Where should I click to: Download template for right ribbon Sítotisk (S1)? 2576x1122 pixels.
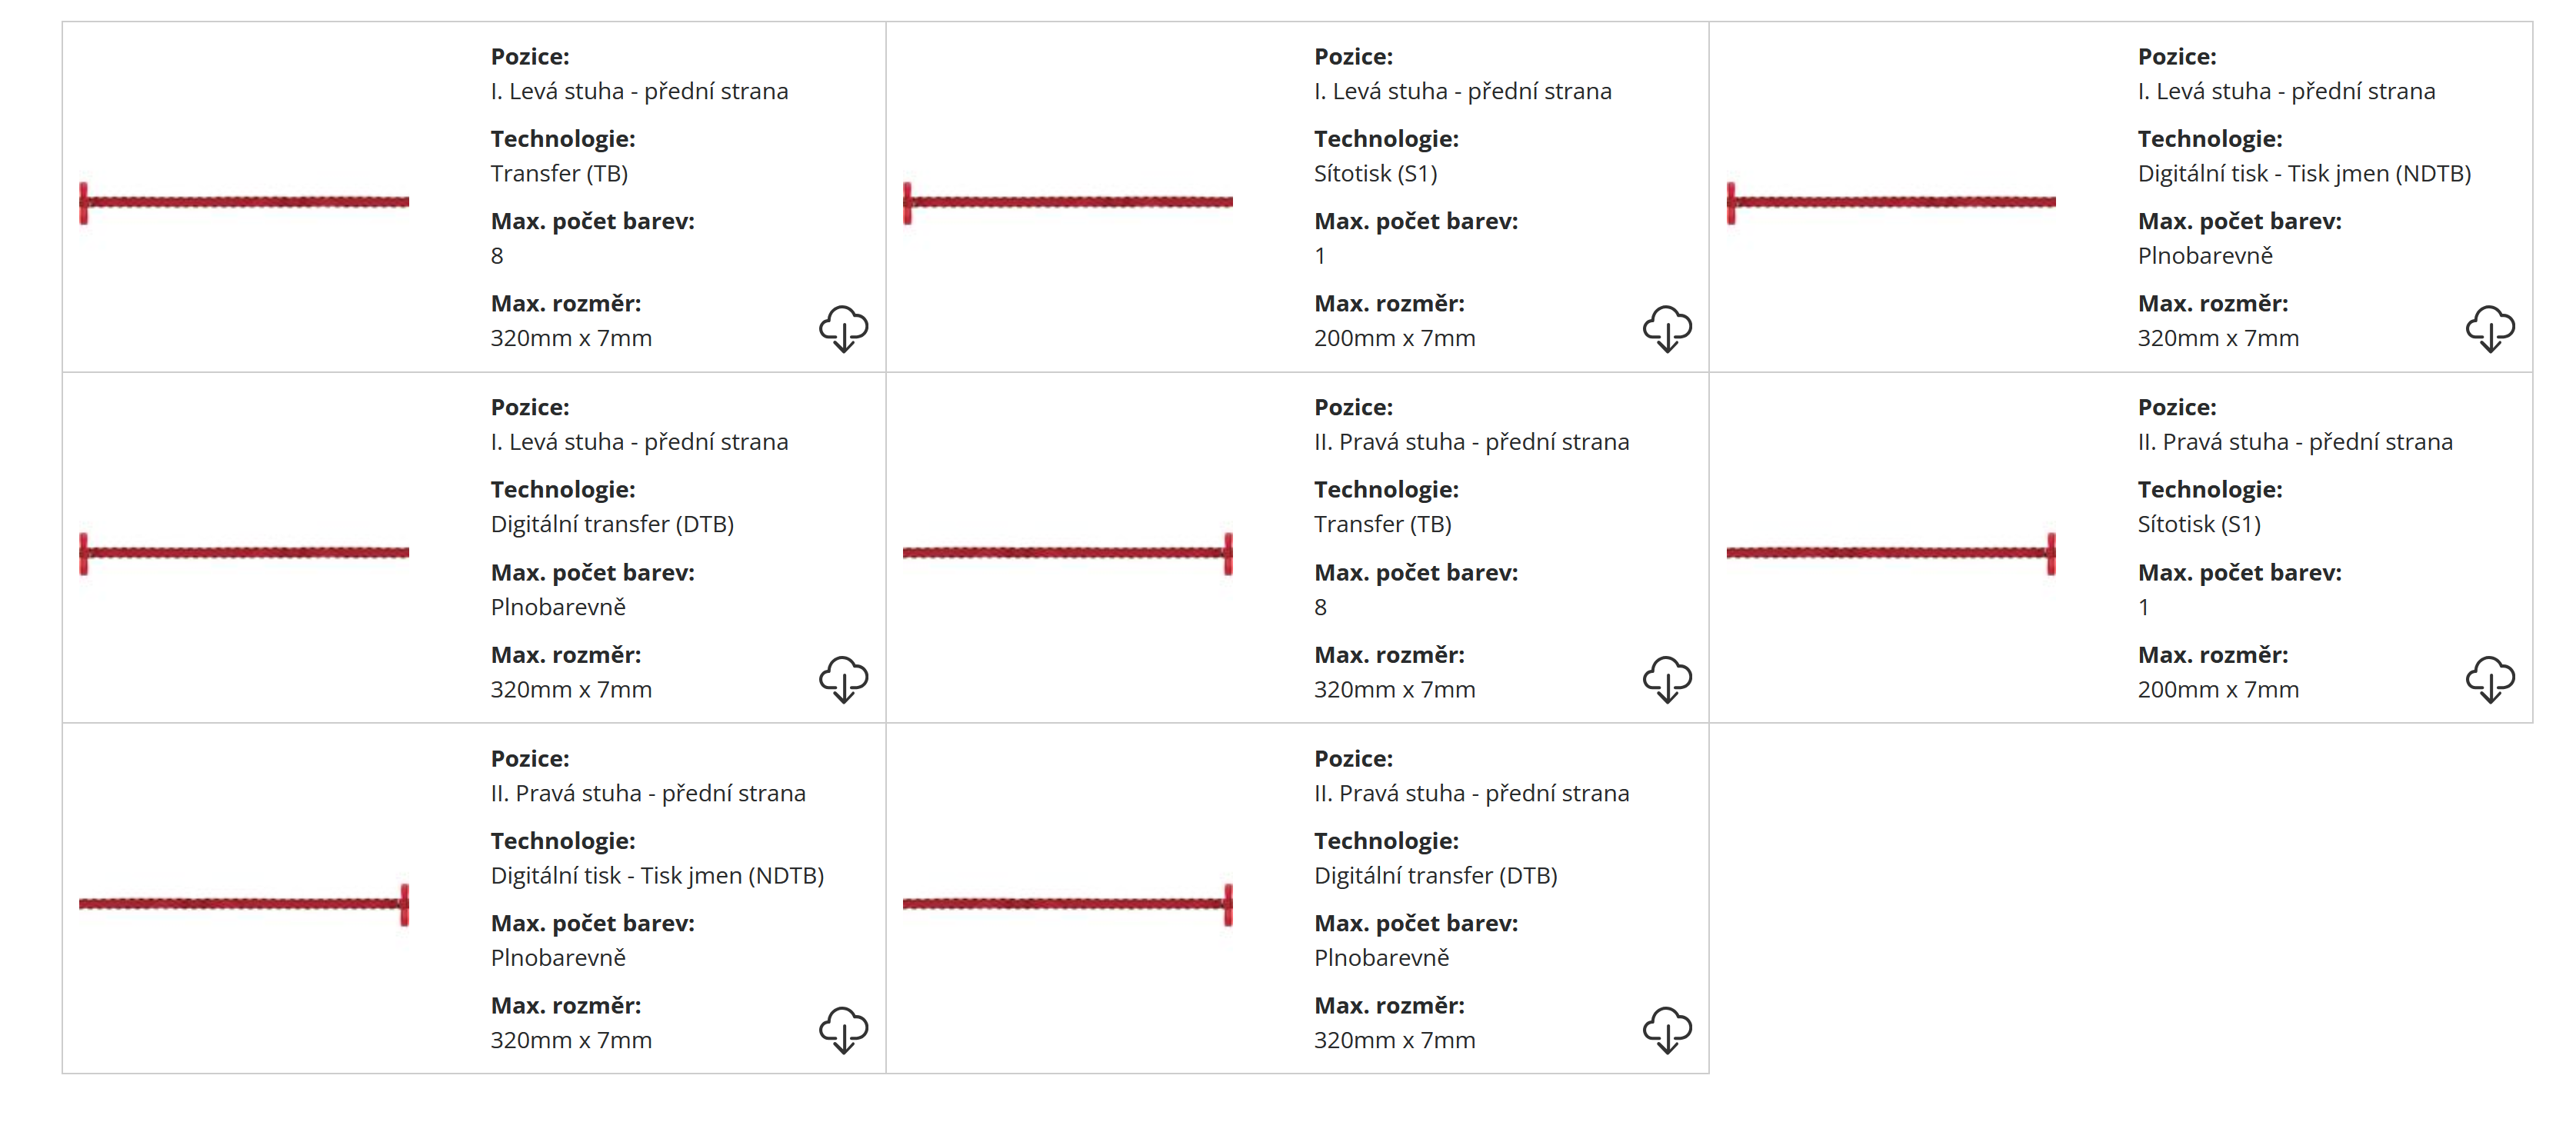pyautogui.click(x=2489, y=679)
